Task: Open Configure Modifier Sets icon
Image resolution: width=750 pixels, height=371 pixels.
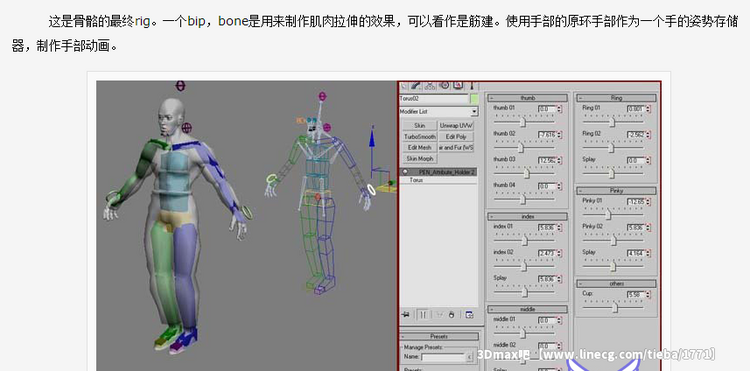Action: pos(469,315)
